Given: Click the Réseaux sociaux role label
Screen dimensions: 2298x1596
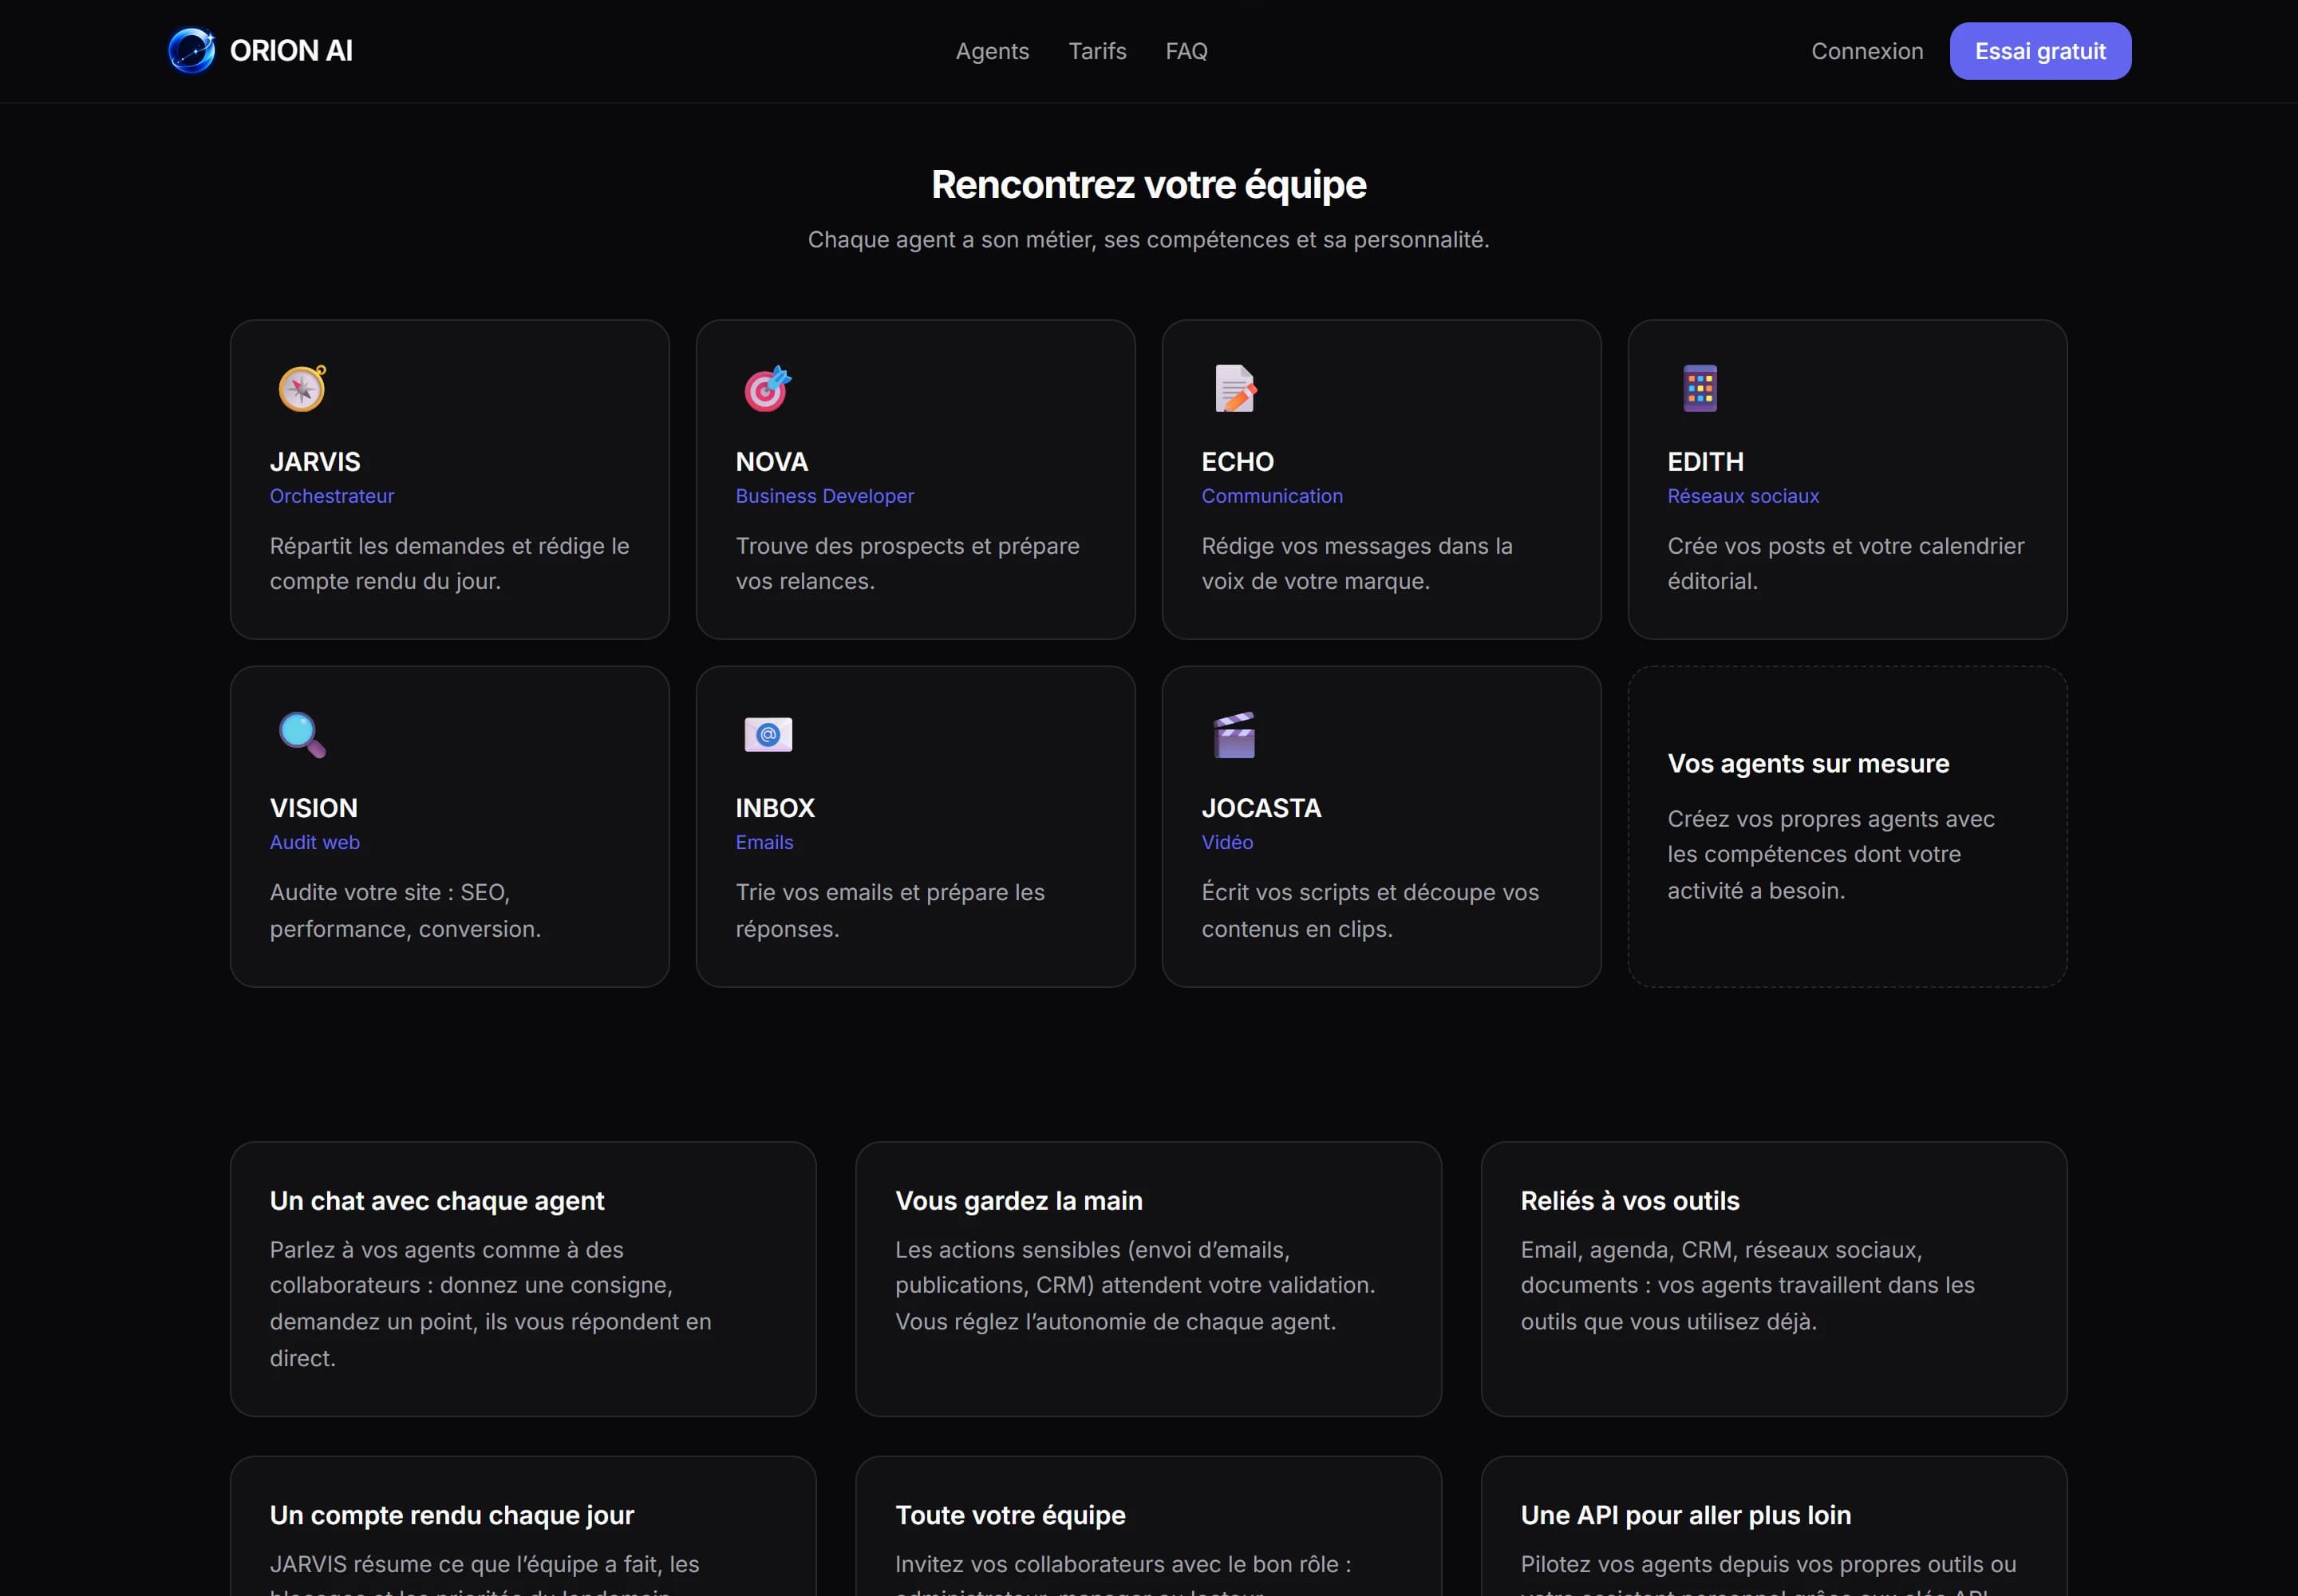Looking at the screenshot, I should coord(1743,496).
